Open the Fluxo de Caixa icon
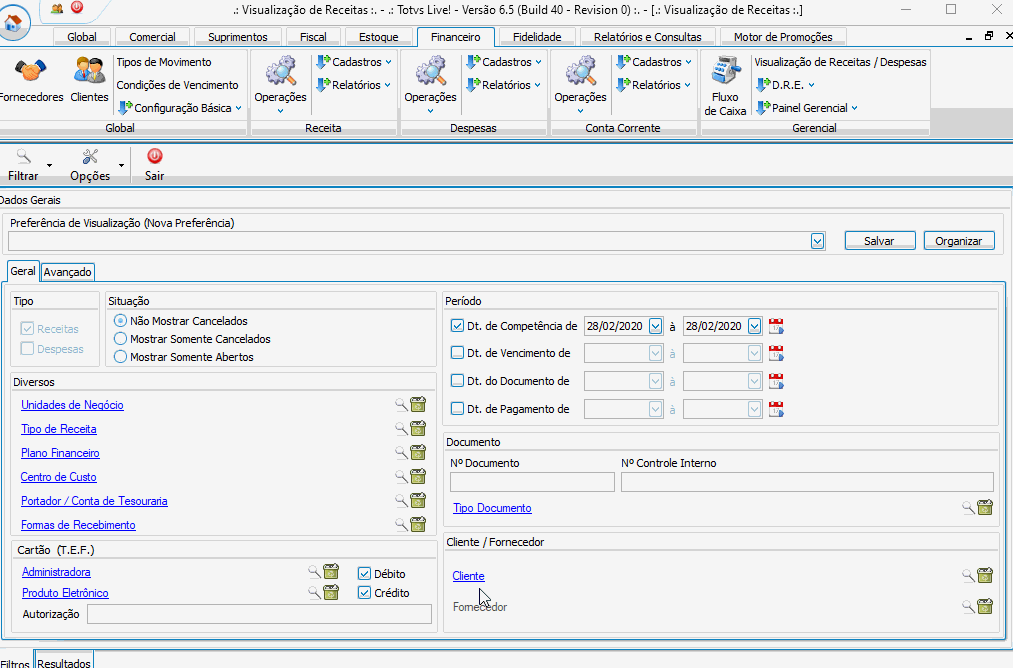1013x668 pixels. click(x=726, y=71)
